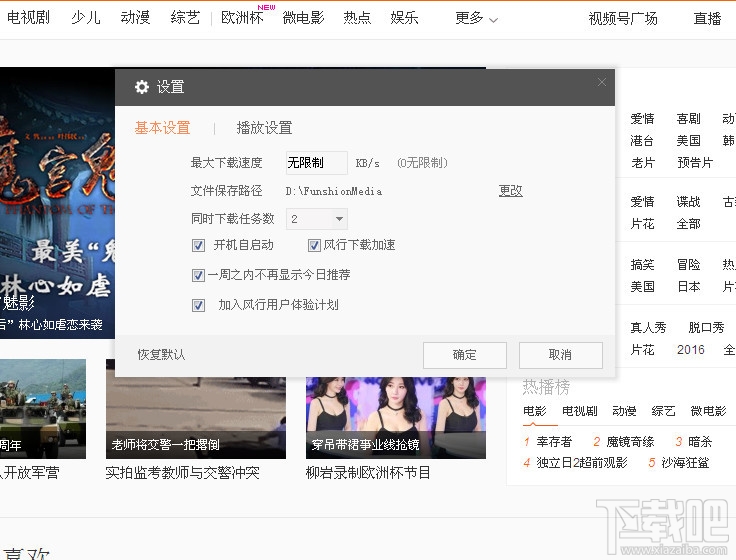The image size is (736, 560).
Task: Select 全部 category link
Action: coord(689,223)
